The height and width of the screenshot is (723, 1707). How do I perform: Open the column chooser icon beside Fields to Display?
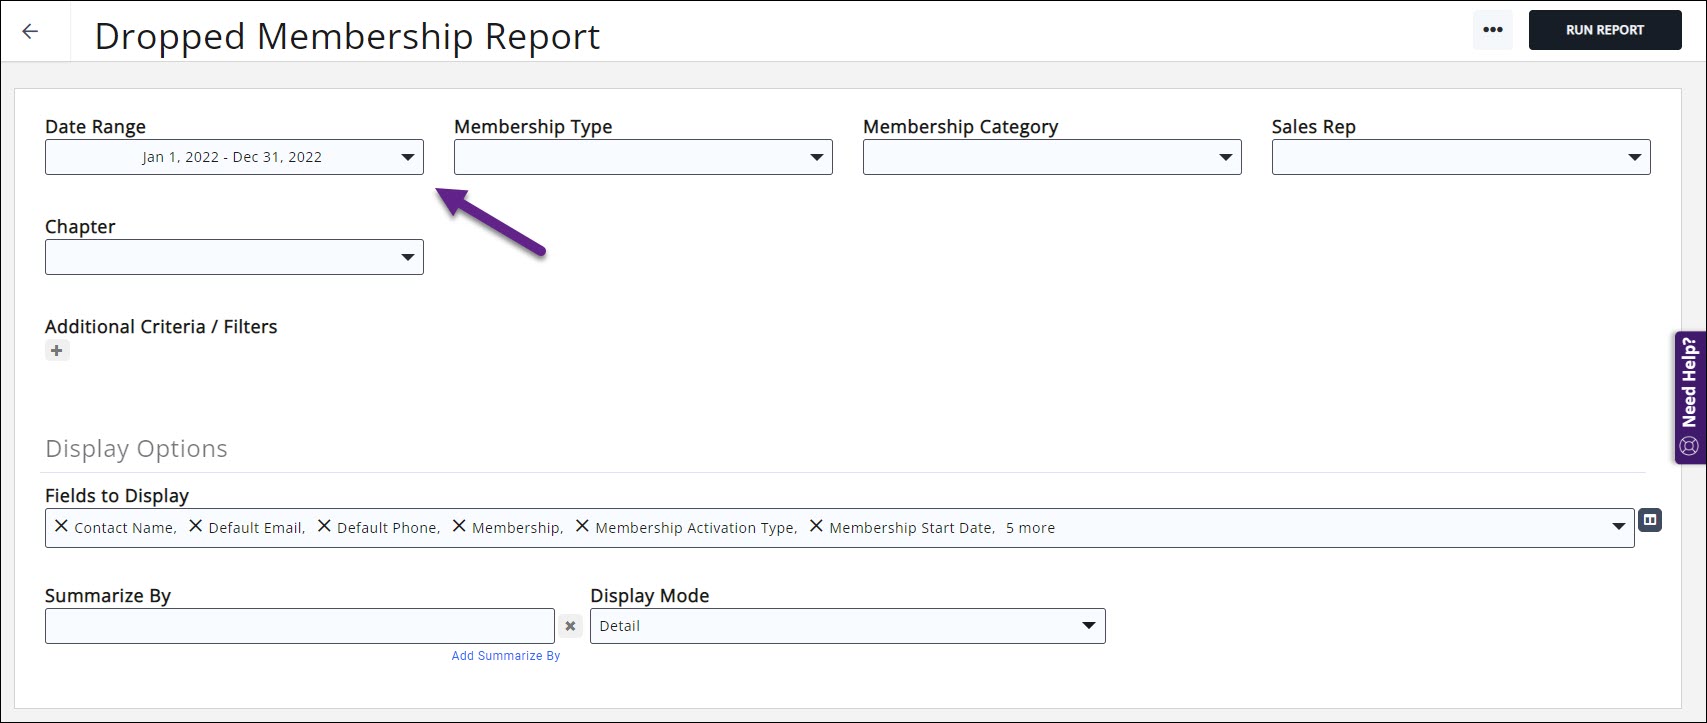click(1650, 520)
